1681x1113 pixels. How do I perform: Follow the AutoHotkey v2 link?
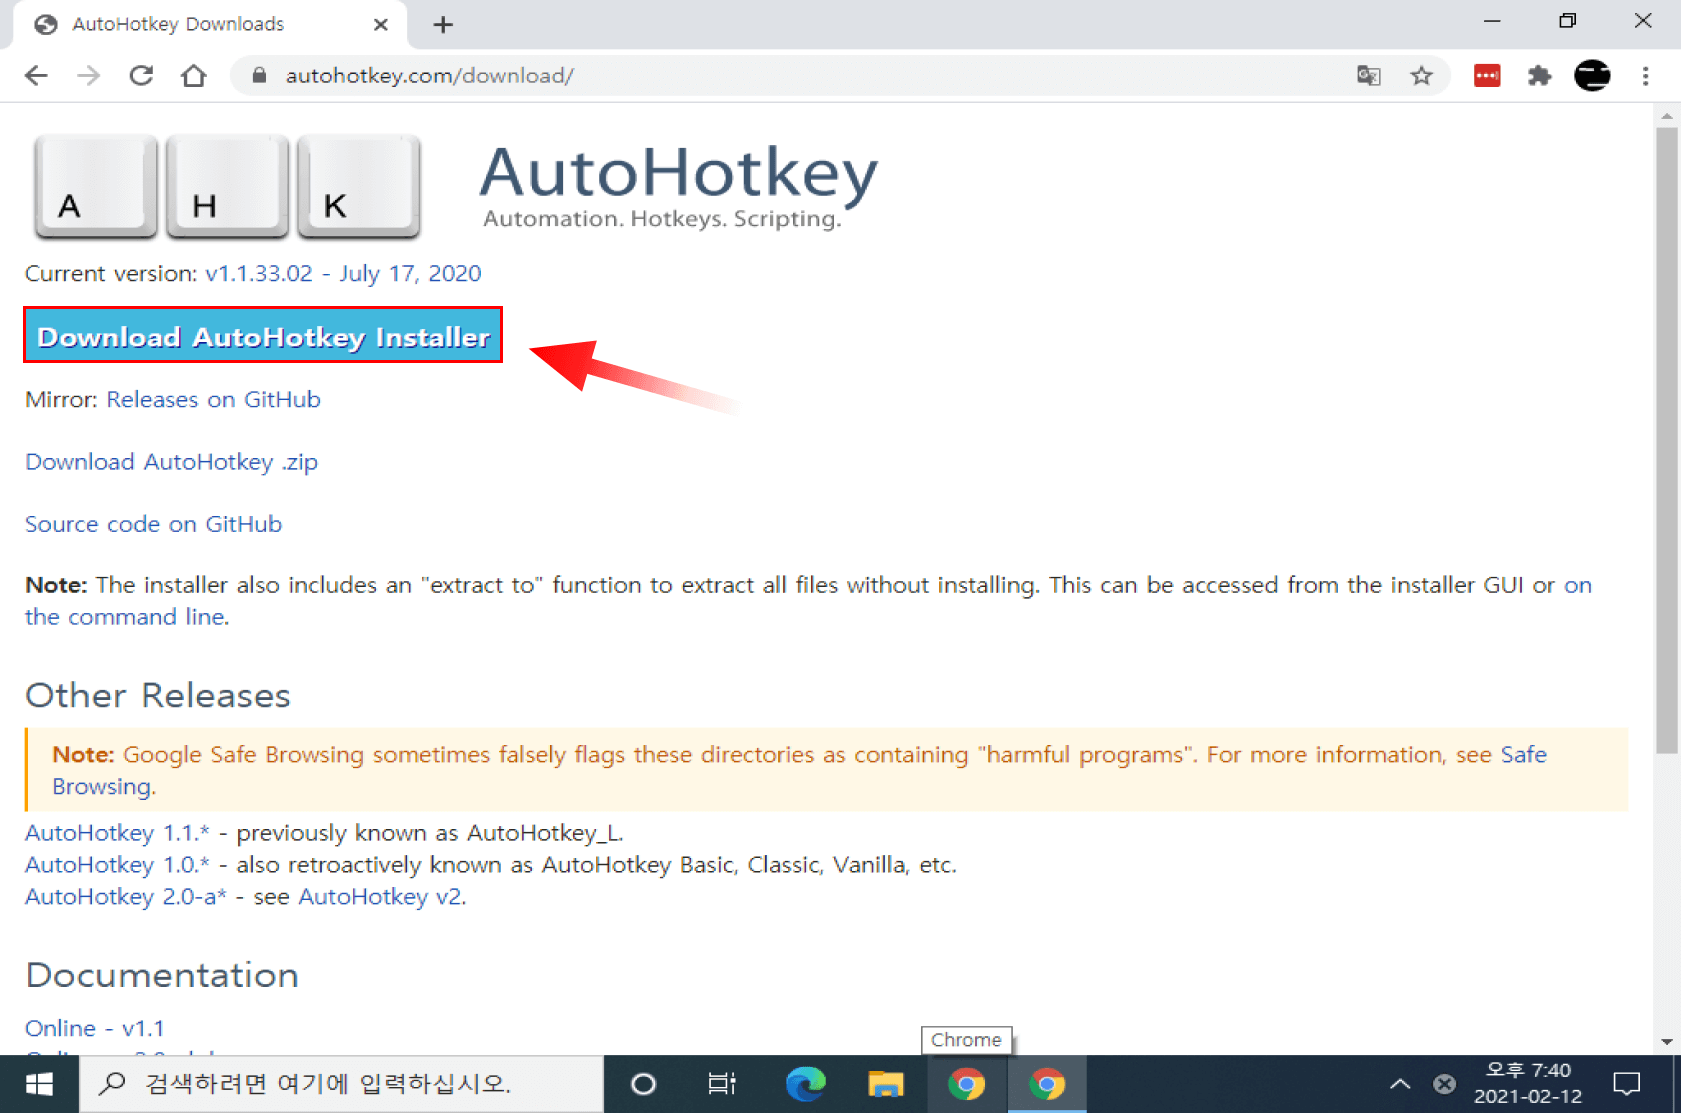380,897
